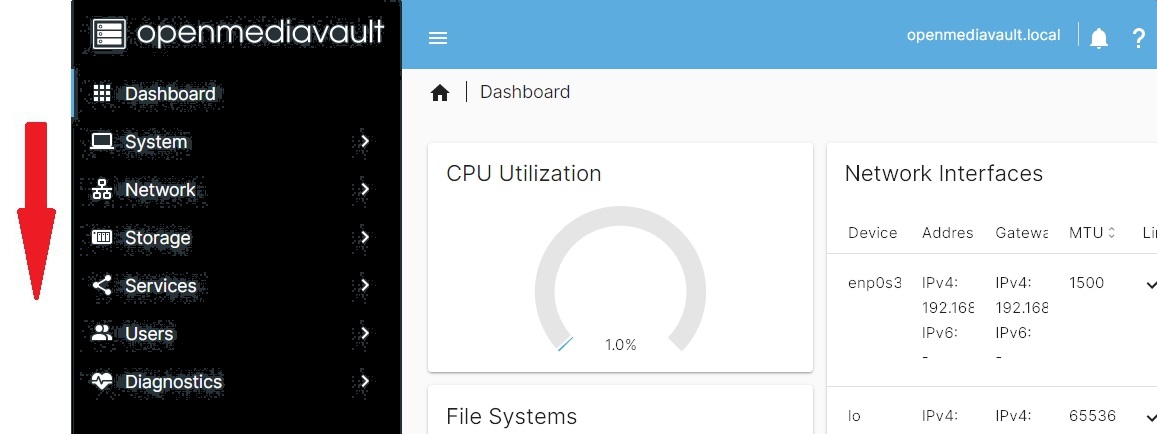This screenshot has width=1157, height=434.
Task: Click the Services share icon
Action: click(x=101, y=285)
